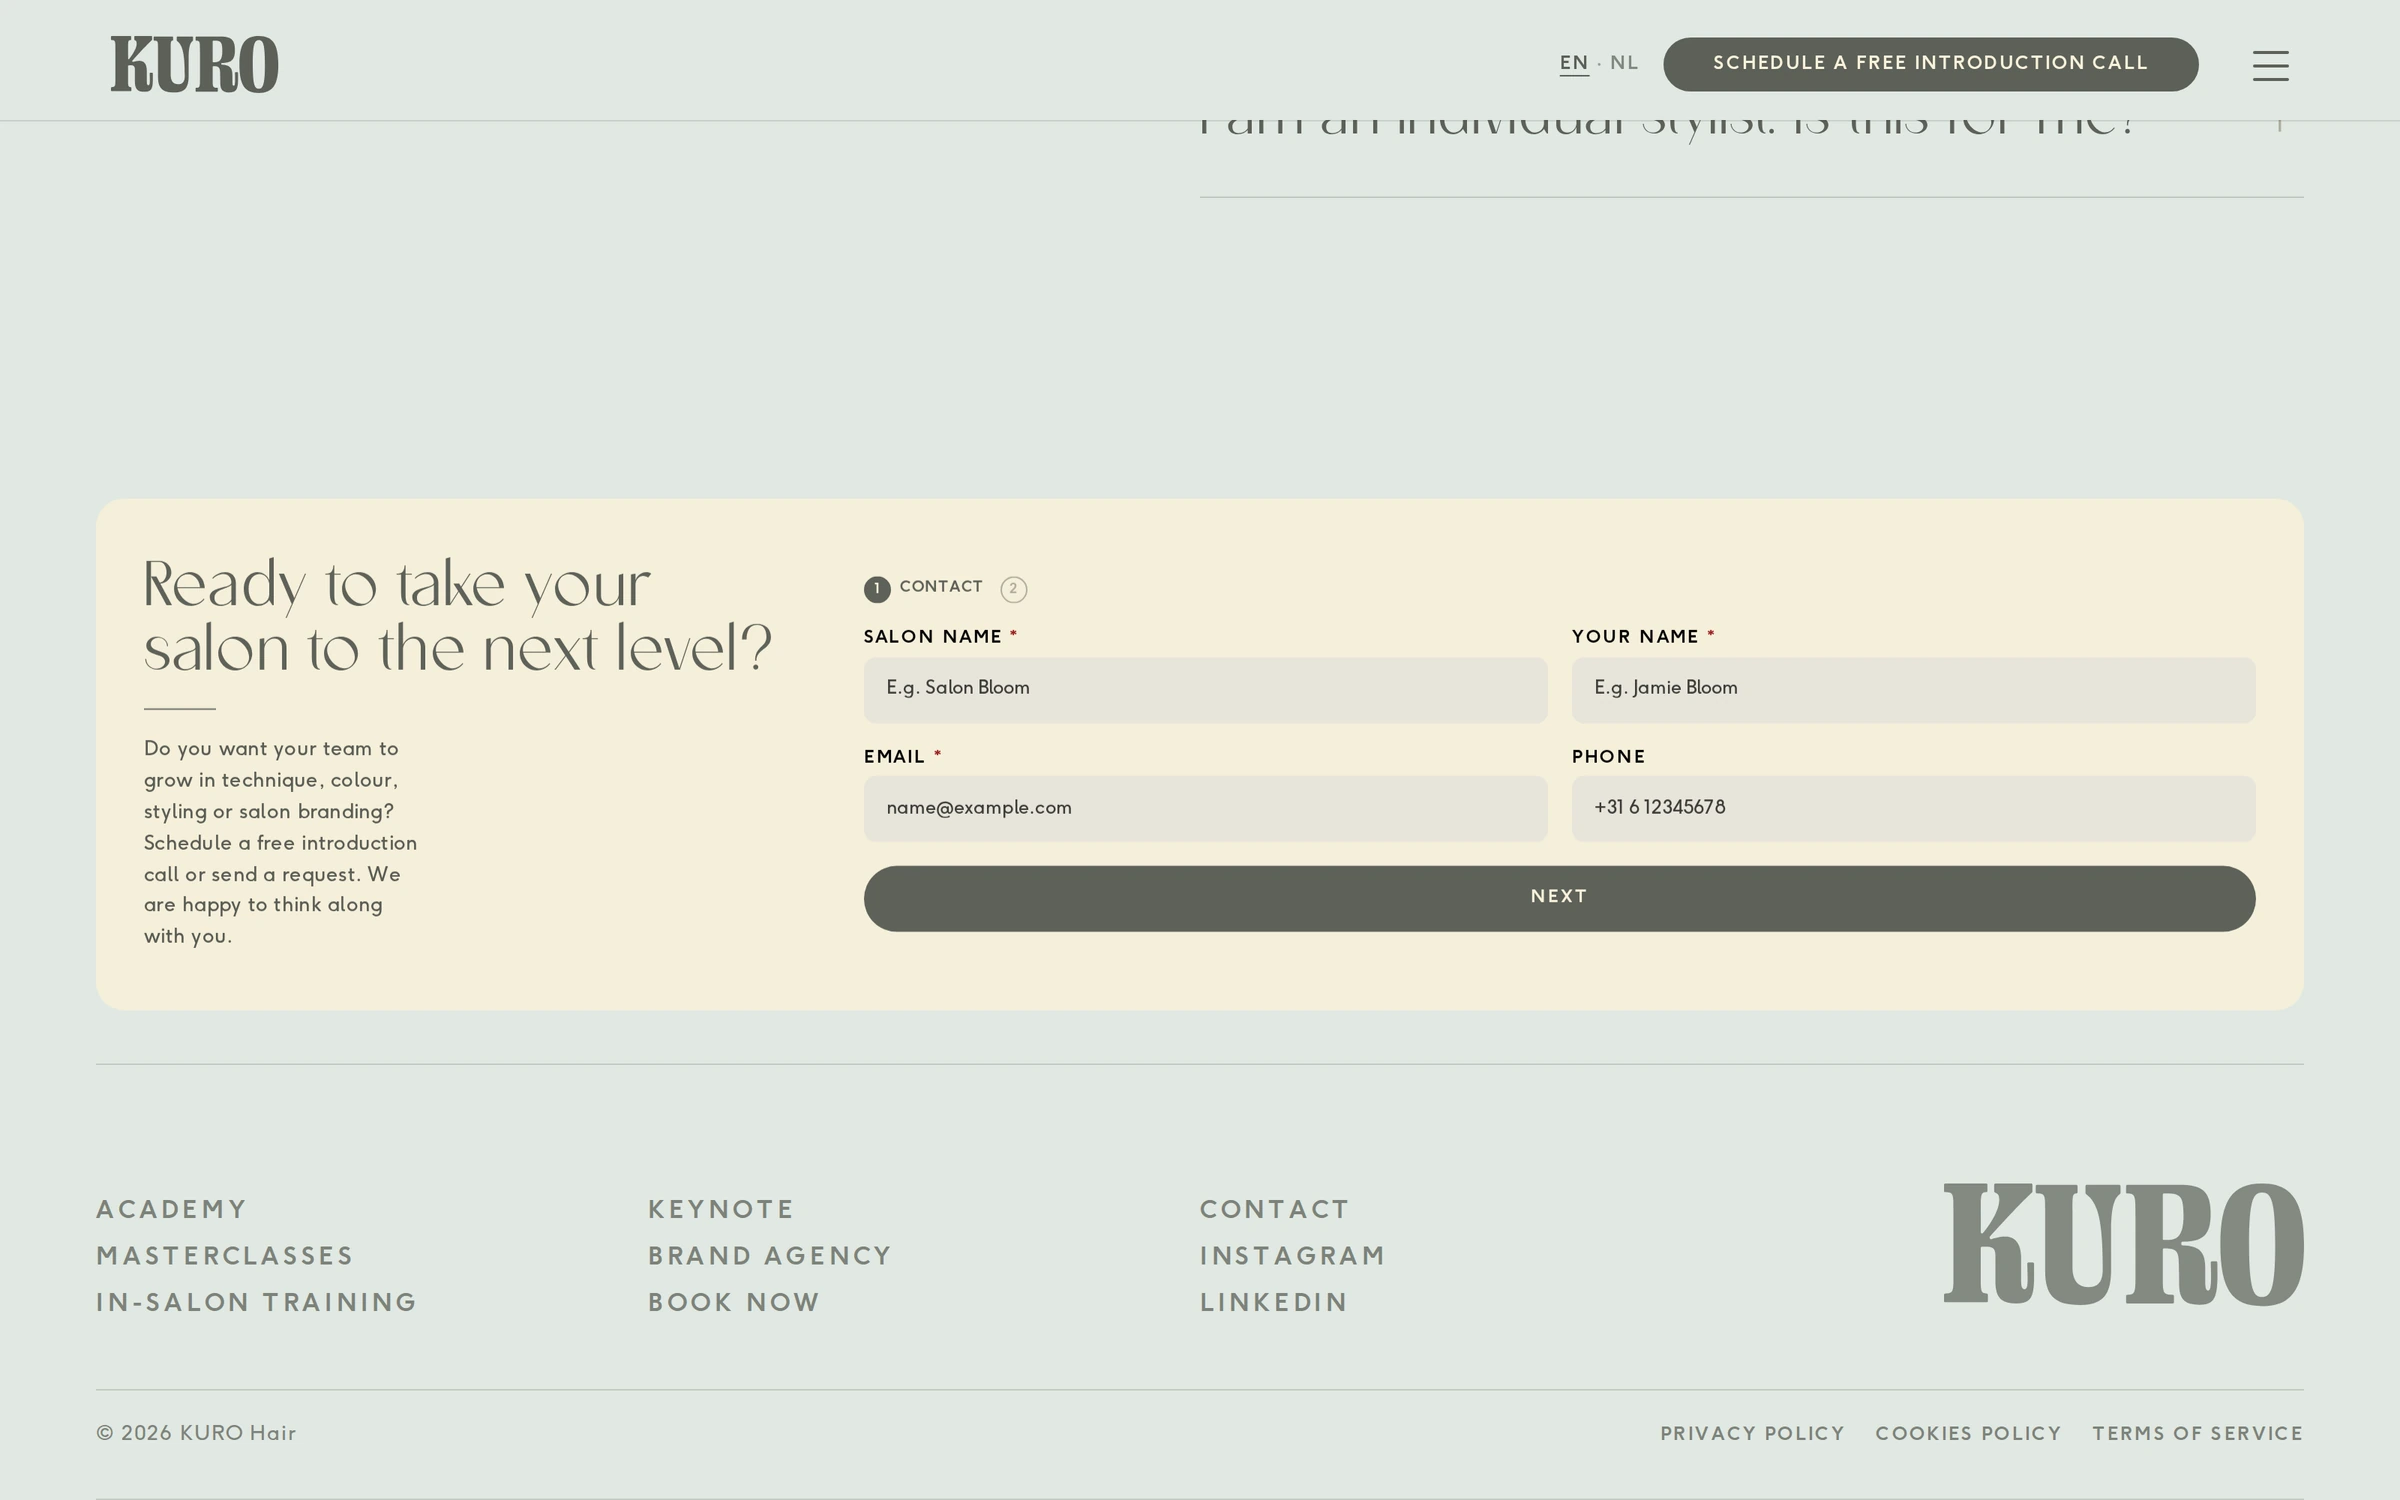Image resolution: width=2400 pixels, height=1500 pixels.
Task: Open the Instagram footer link
Action: coord(1293,1256)
